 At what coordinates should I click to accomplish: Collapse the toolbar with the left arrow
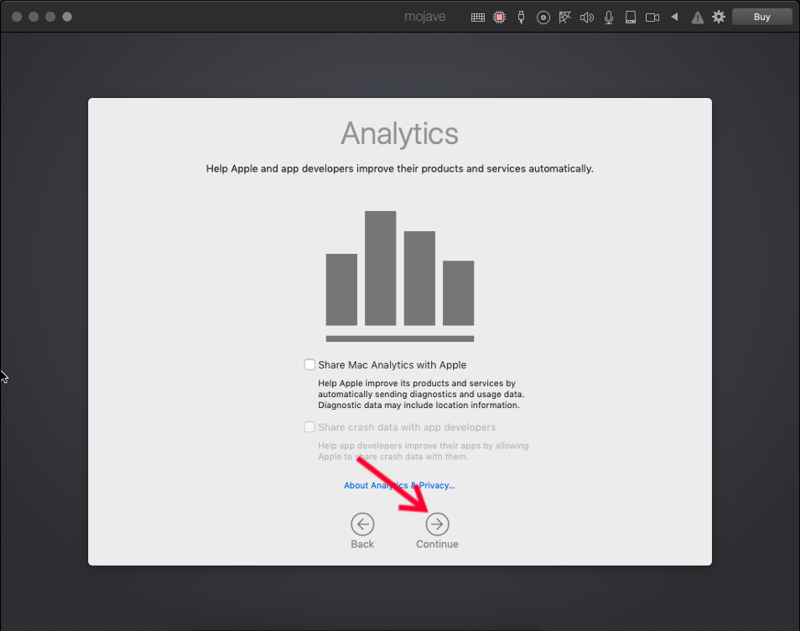(x=674, y=17)
